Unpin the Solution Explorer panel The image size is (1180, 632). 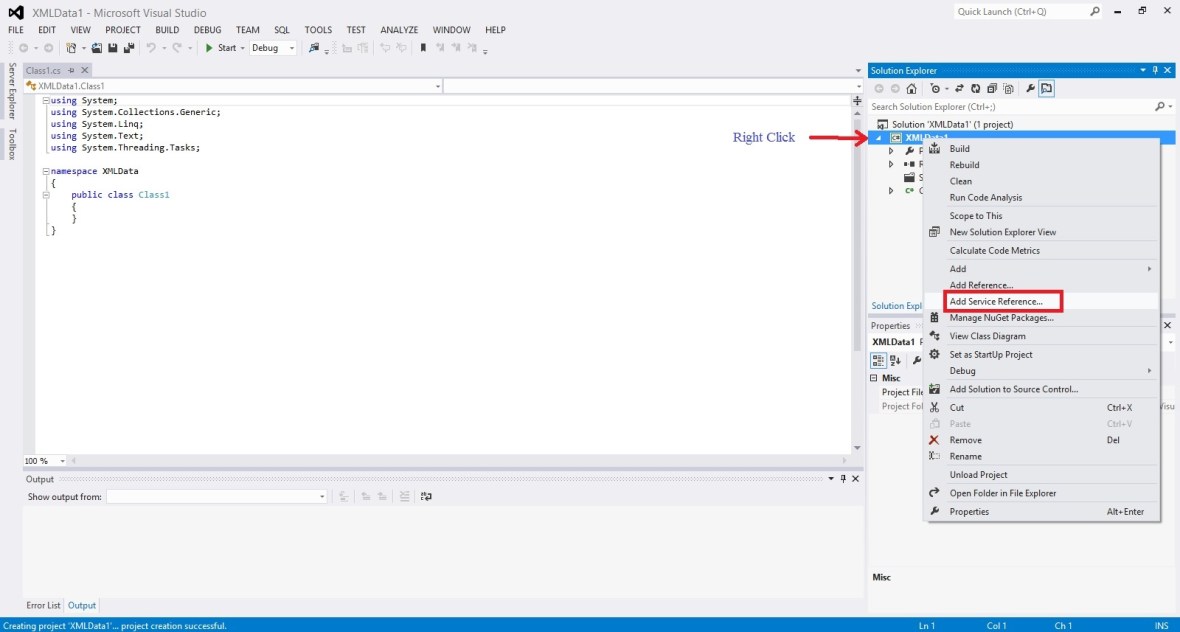[x=1155, y=70]
